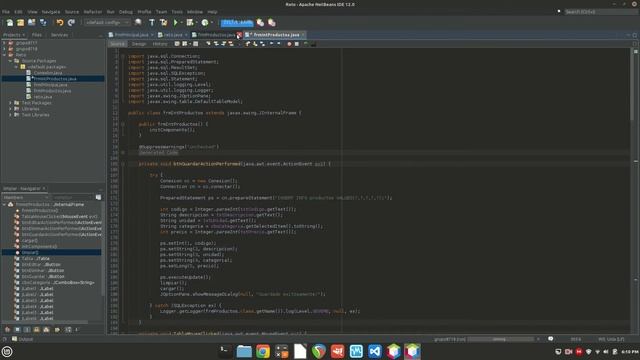The height and width of the screenshot is (360, 640).
Task: Open the Output window button
Action: point(22,339)
